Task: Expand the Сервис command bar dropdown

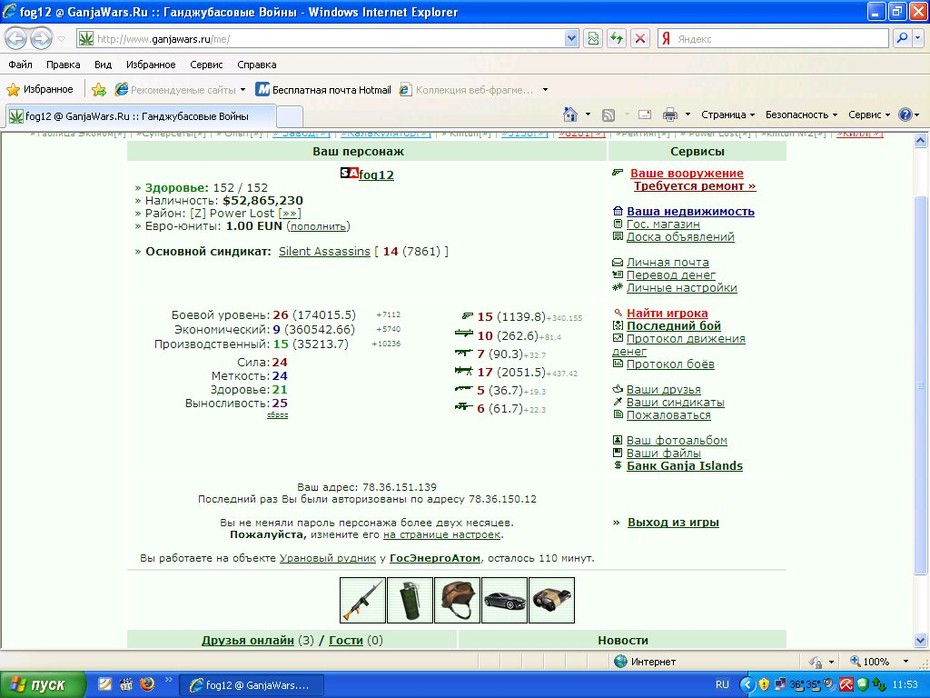Action: (869, 114)
